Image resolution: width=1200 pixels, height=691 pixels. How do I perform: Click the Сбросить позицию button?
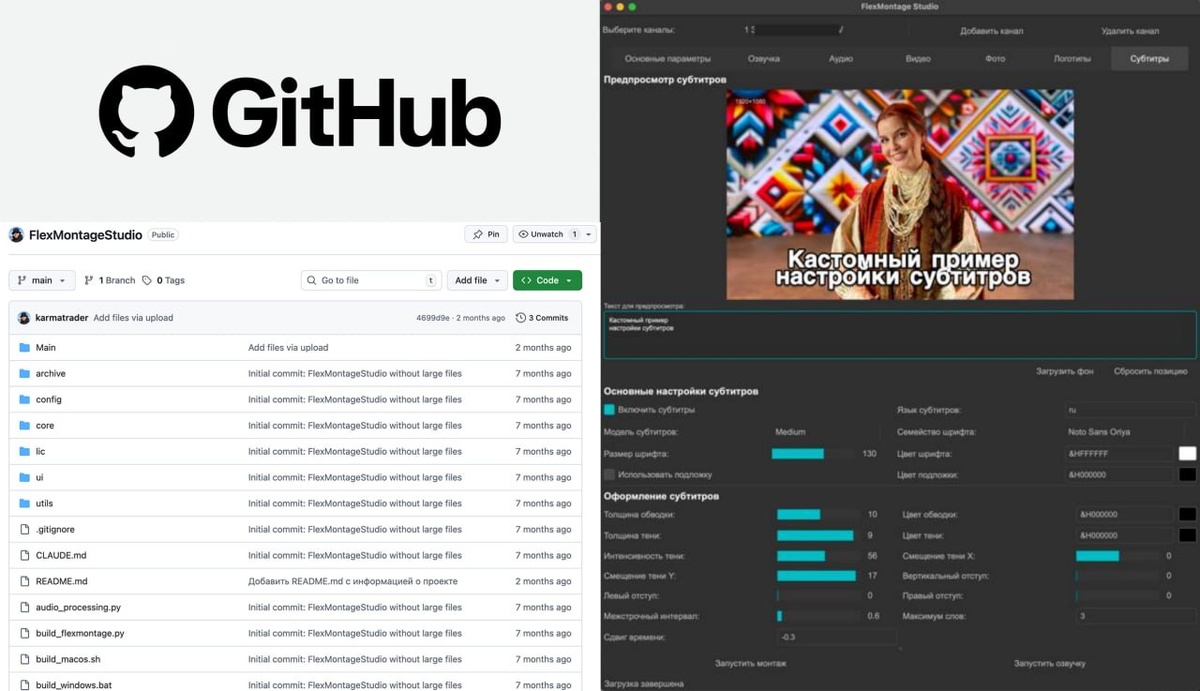(x=1150, y=371)
